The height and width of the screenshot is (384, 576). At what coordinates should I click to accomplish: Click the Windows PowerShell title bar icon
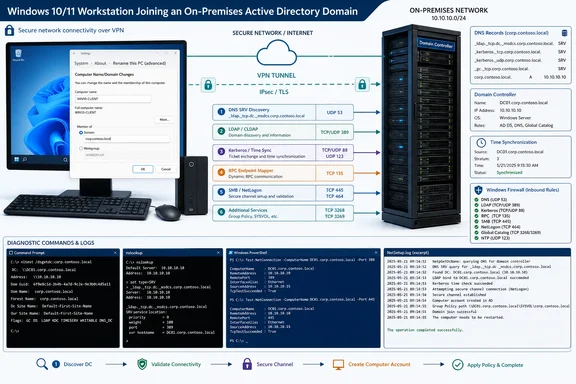pos(231,253)
